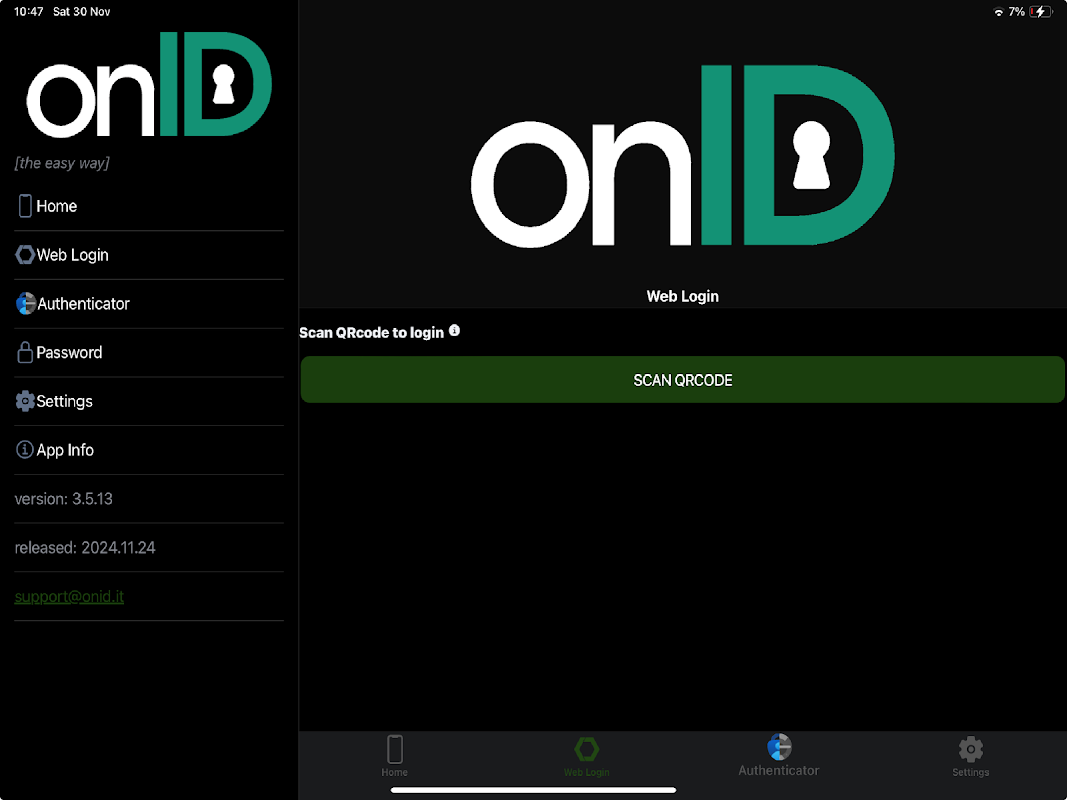This screenshot has height=800, width=1067.
Task: Tap the gear icon beside Settings in sidebar
Action: tap(25, 401)
